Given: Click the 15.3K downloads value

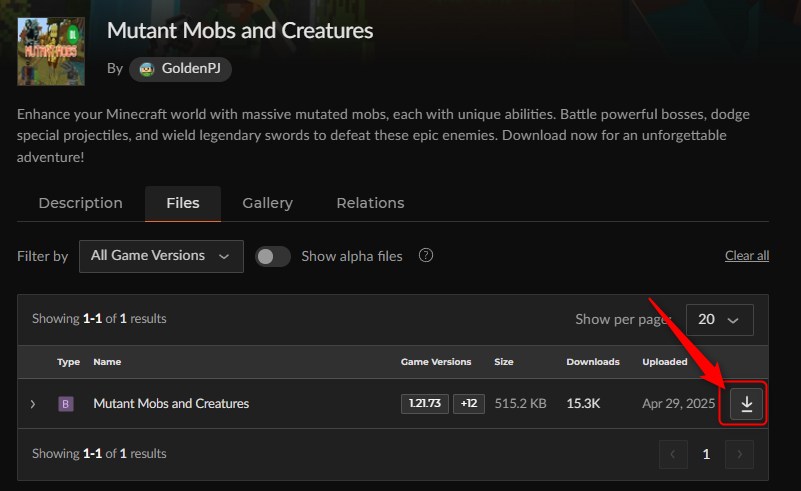Looking at the screenshot, I should 583,404.
